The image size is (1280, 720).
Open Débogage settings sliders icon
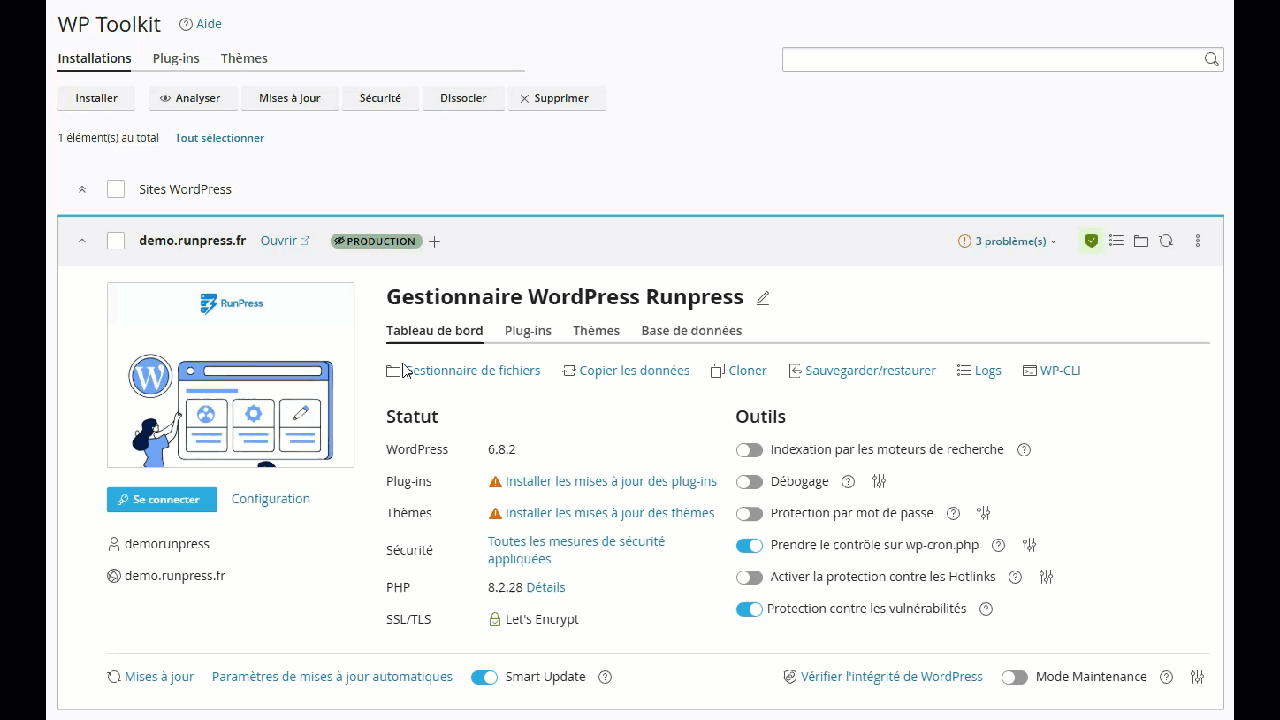[879, 481]
